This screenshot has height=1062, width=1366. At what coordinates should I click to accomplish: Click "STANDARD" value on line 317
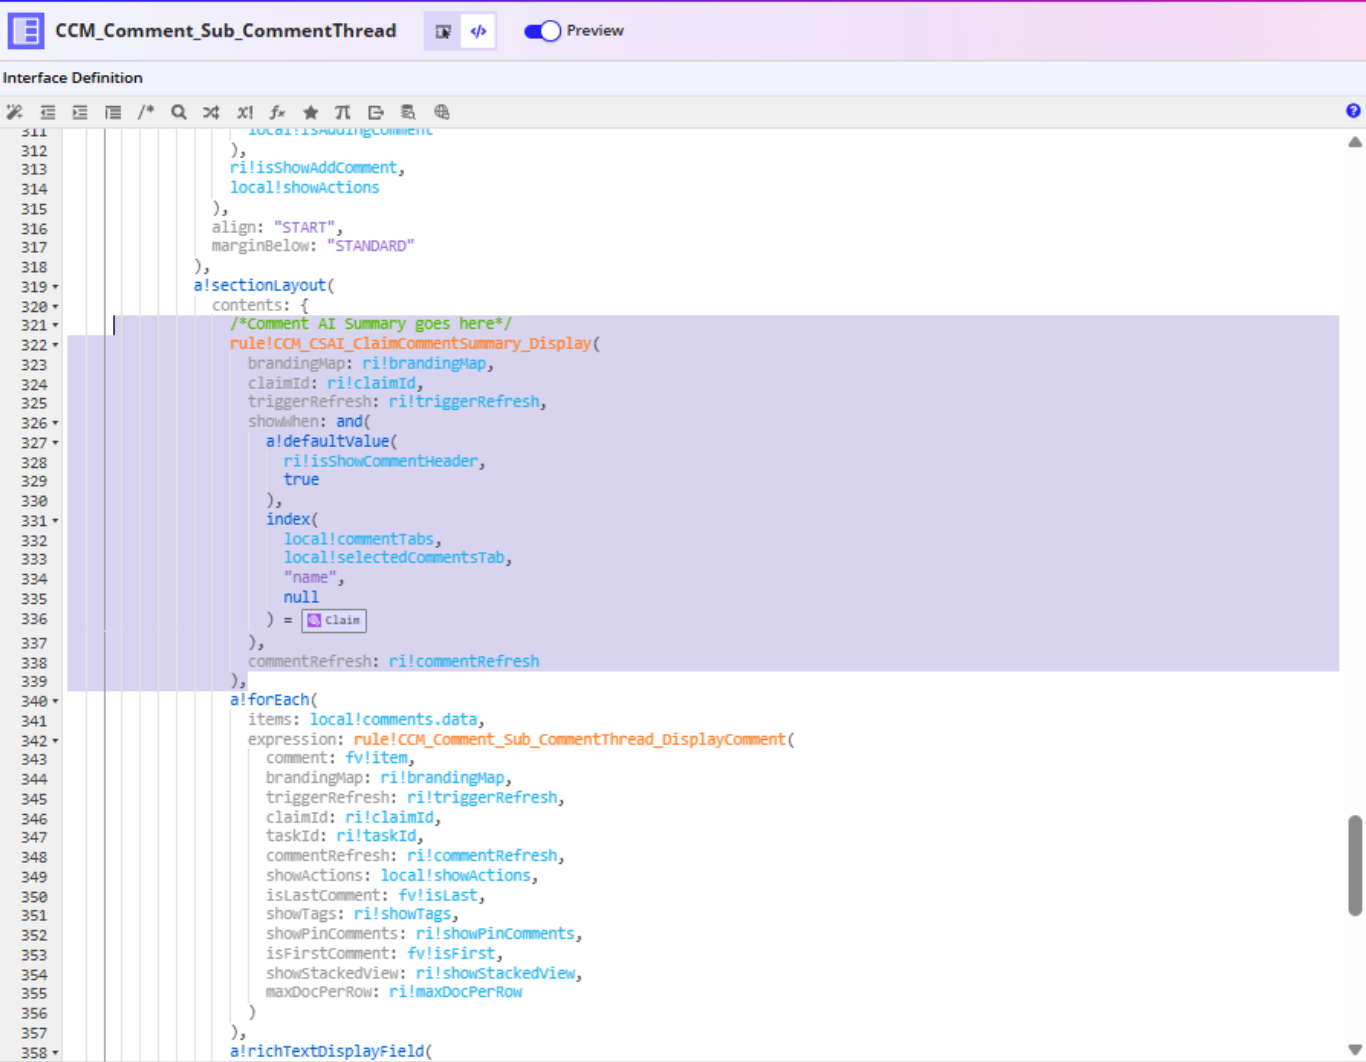tap(370, 245)
